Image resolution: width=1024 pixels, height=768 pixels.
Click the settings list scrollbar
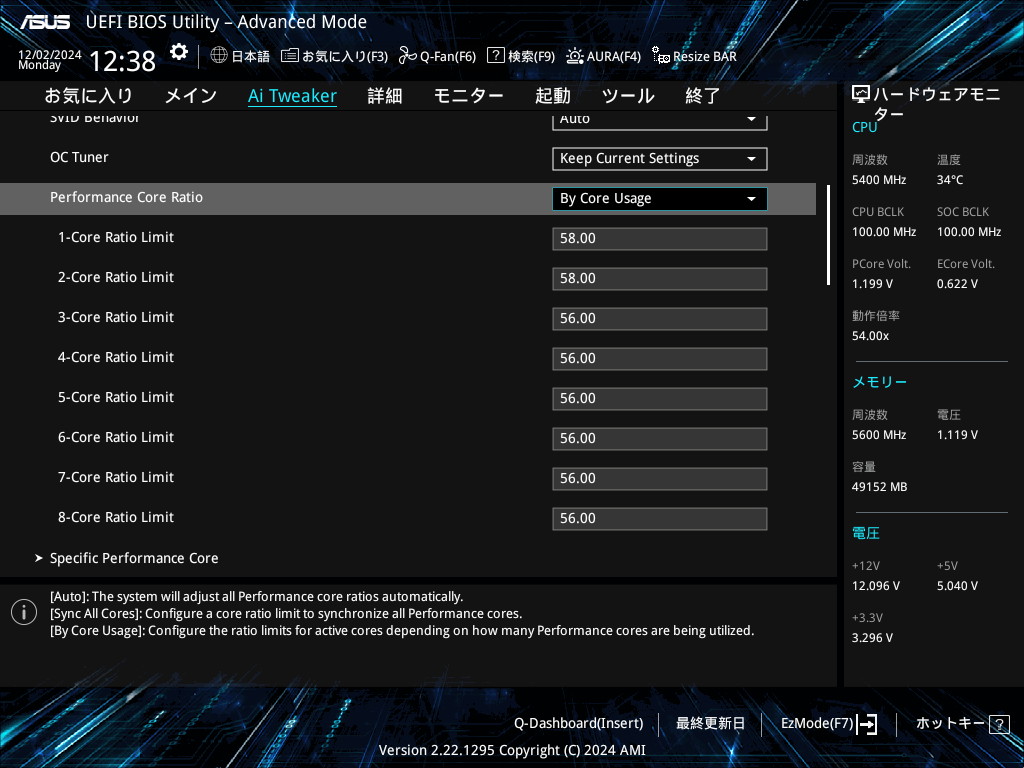828,235
